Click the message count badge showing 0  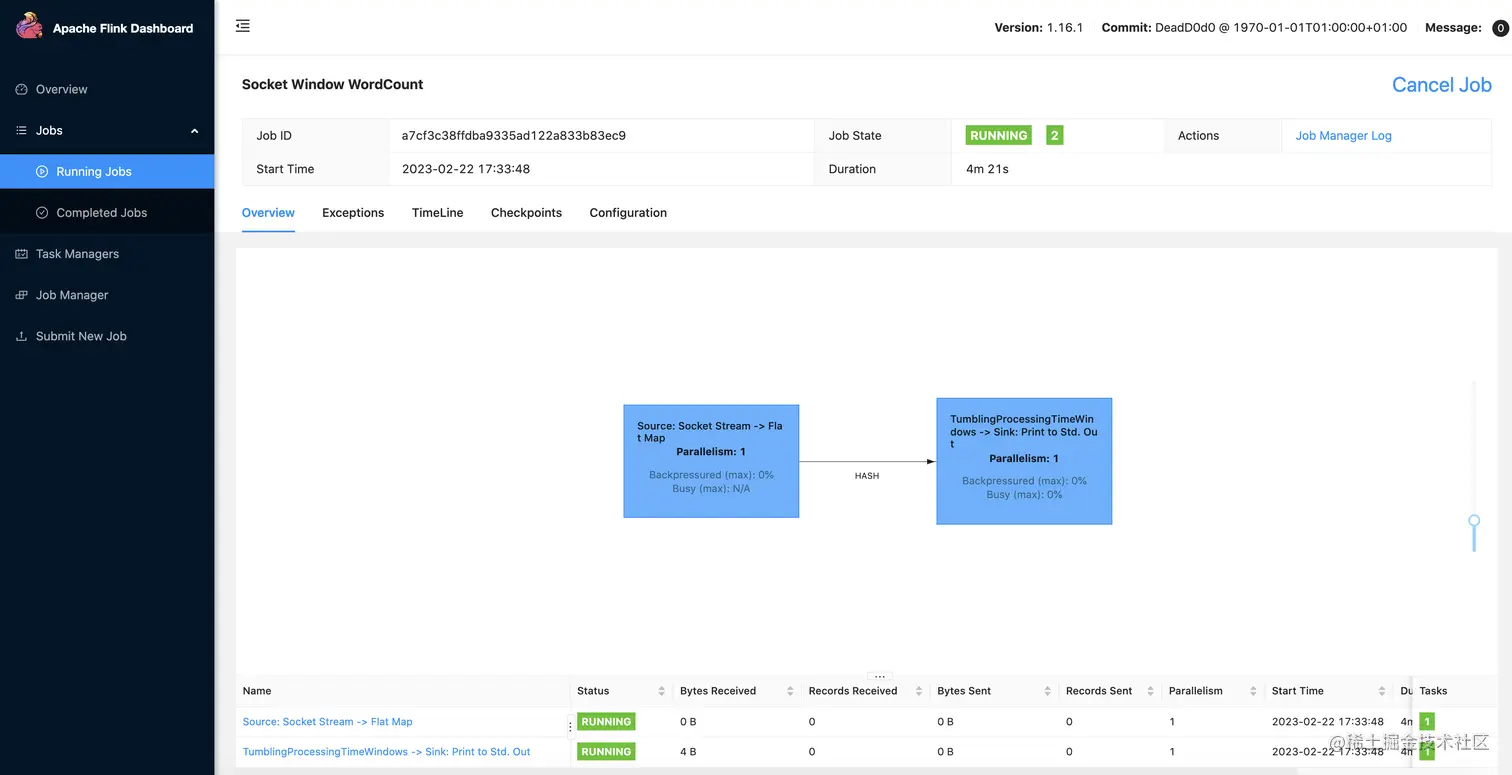tap(1500, 28)
